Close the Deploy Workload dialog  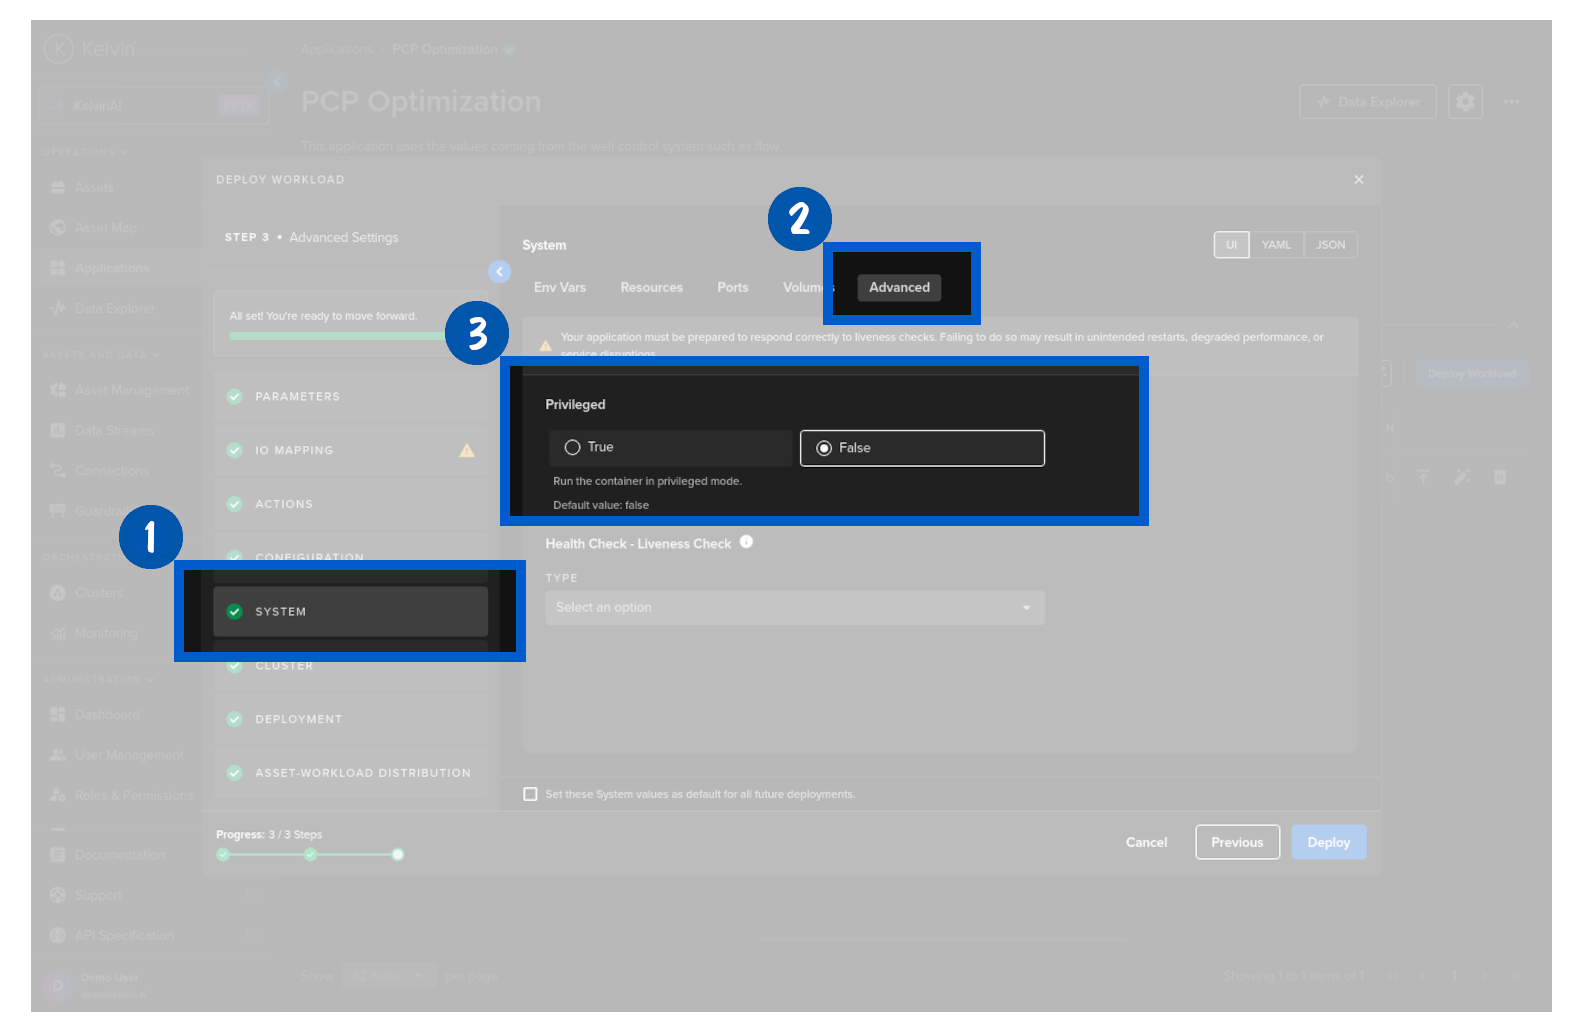(x=1358, y=180)
